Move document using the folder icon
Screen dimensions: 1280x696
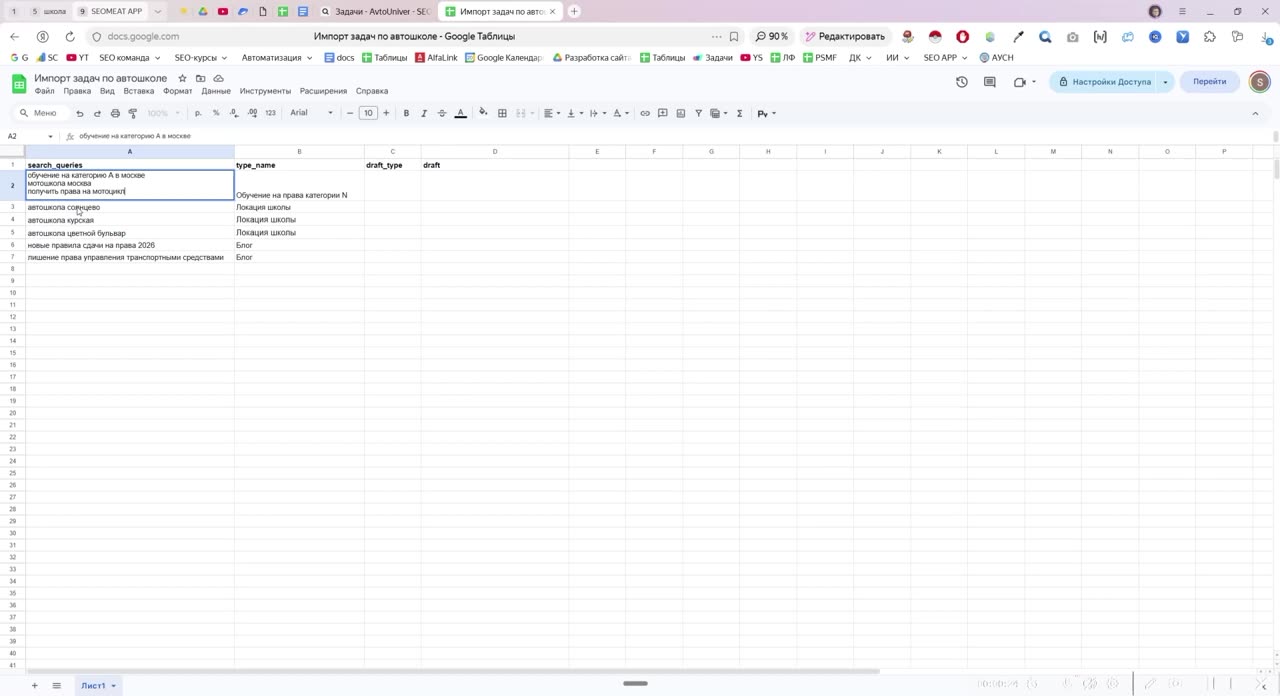click(x=200, y=78)
